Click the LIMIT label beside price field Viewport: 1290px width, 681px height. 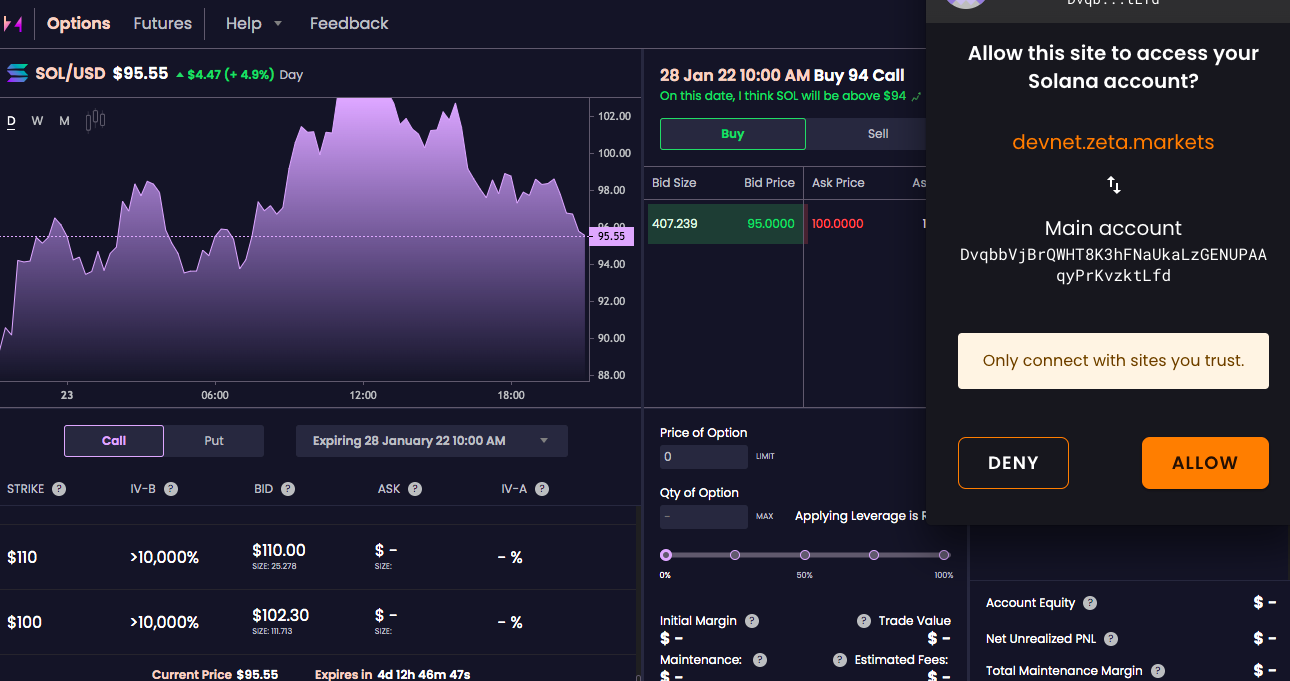pos(765,457)
